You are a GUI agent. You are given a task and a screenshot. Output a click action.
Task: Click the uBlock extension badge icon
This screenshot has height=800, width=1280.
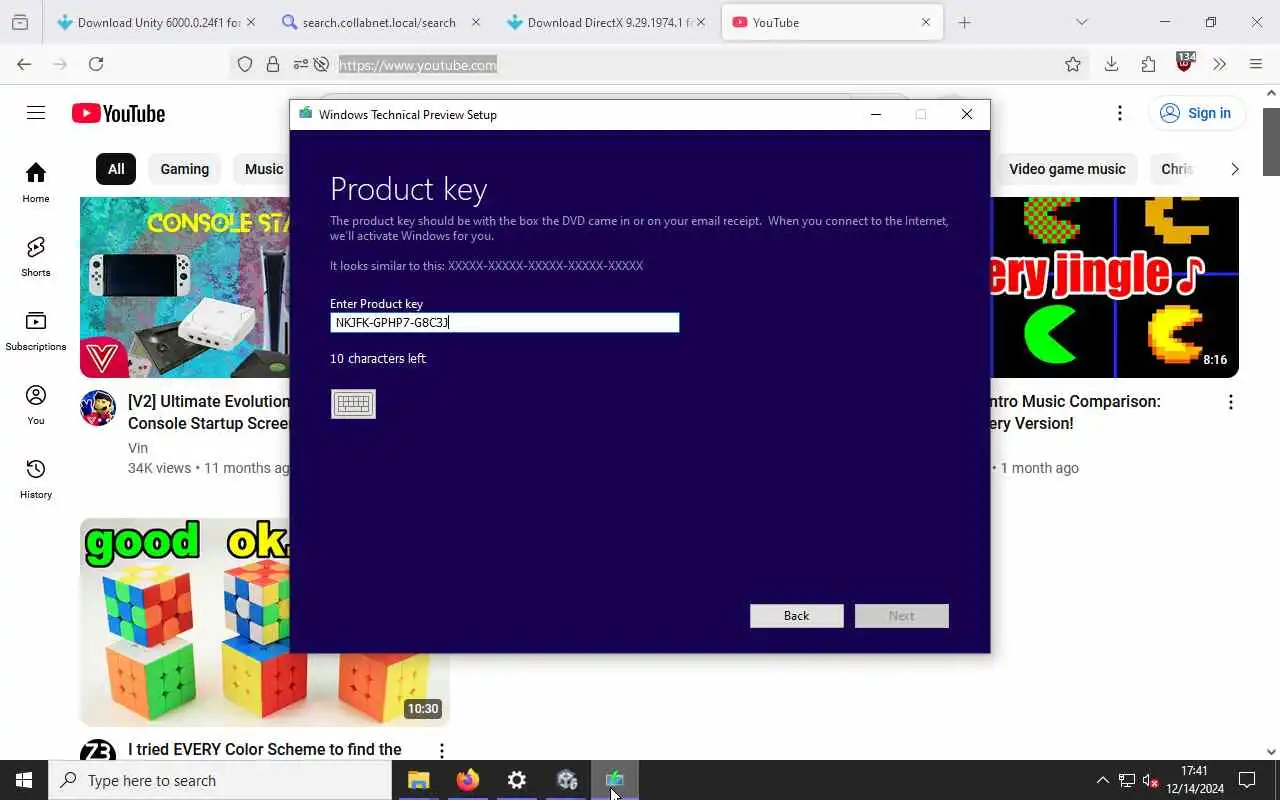[x=1185, y=62]
